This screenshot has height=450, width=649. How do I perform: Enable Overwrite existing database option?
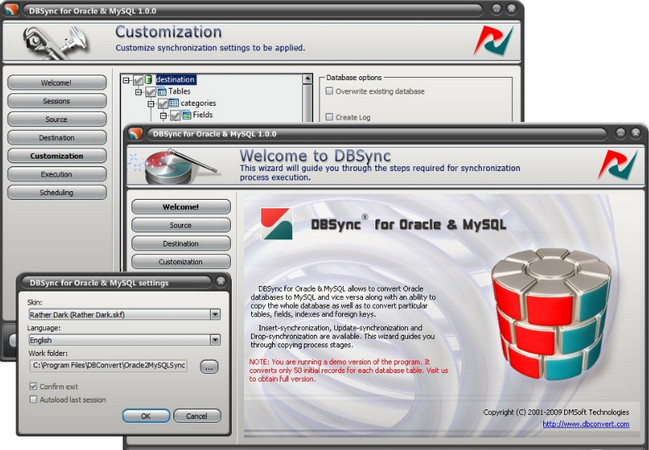click(x=329, y=91)
